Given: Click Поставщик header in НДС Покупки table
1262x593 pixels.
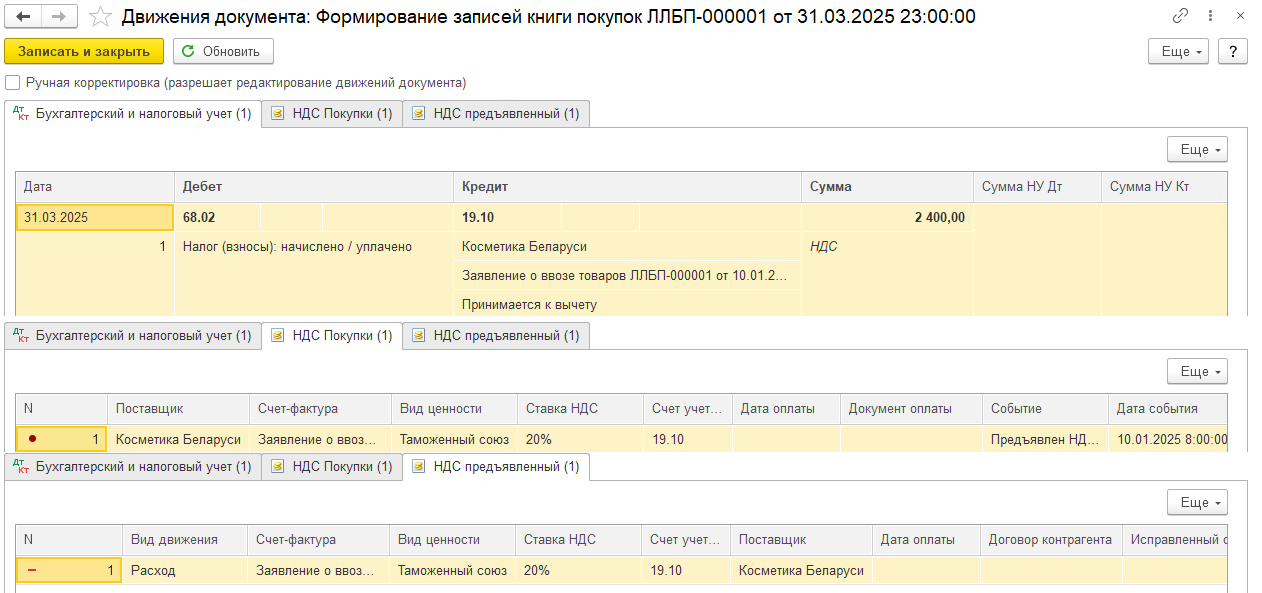Looking at the screenshot, I should click(x=178, y=408).
